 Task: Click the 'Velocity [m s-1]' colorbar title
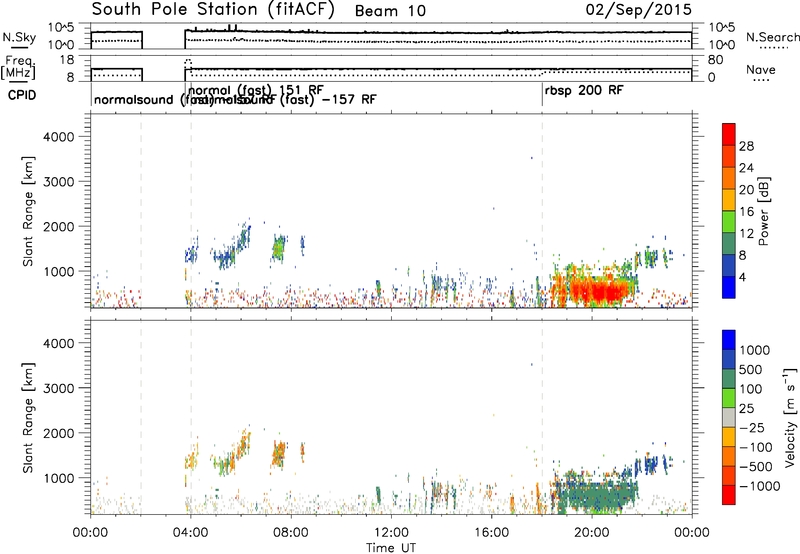pos(790,417)
